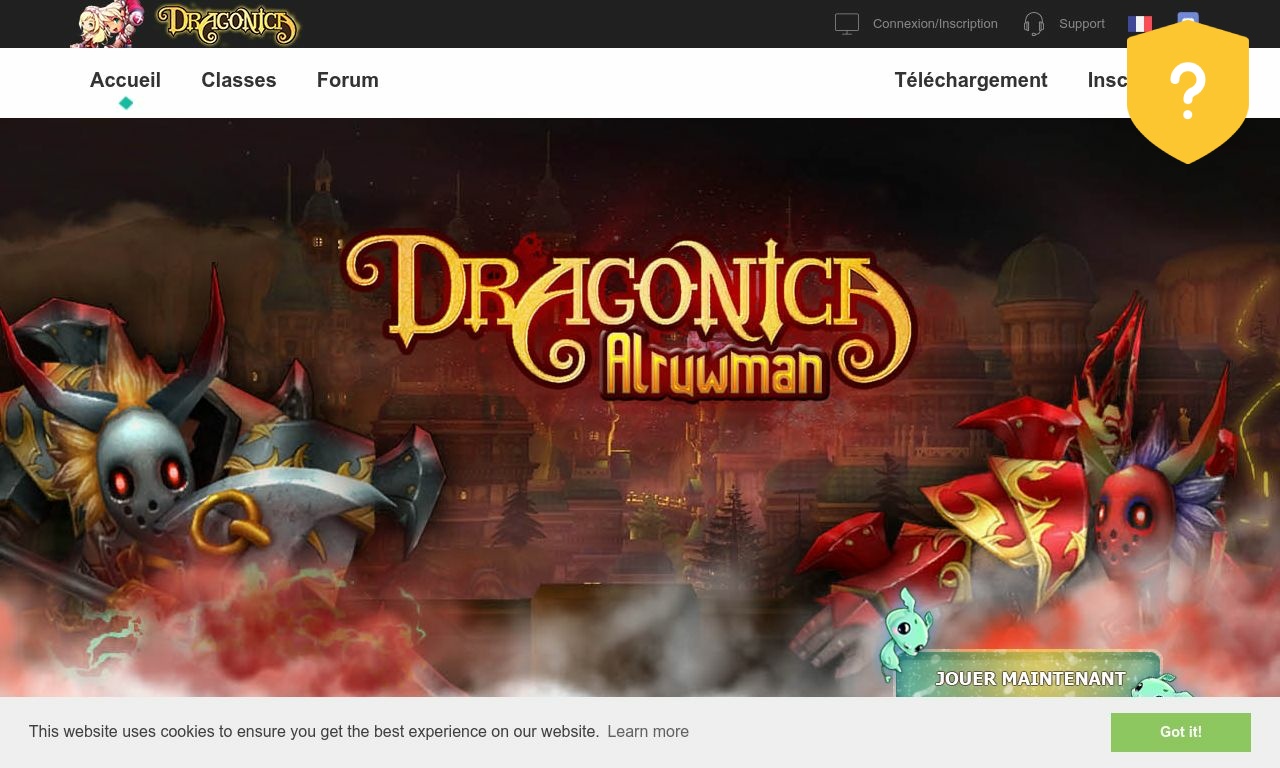Dismiss cookies with Got it! button

coord(1181,732)
